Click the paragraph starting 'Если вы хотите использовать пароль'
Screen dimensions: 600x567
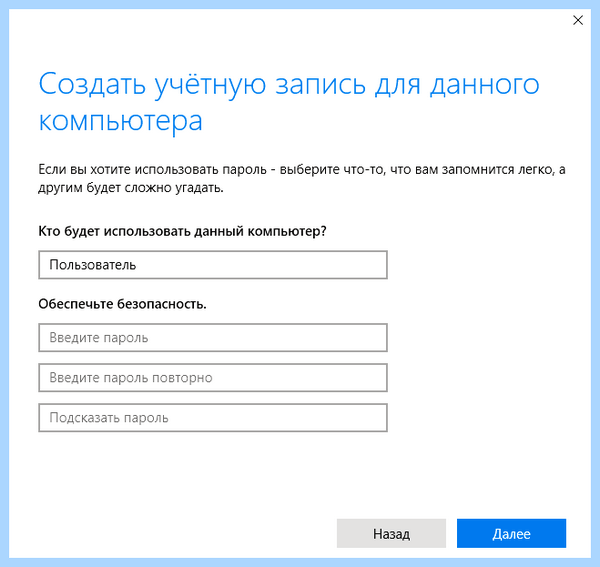coord(302,178)
